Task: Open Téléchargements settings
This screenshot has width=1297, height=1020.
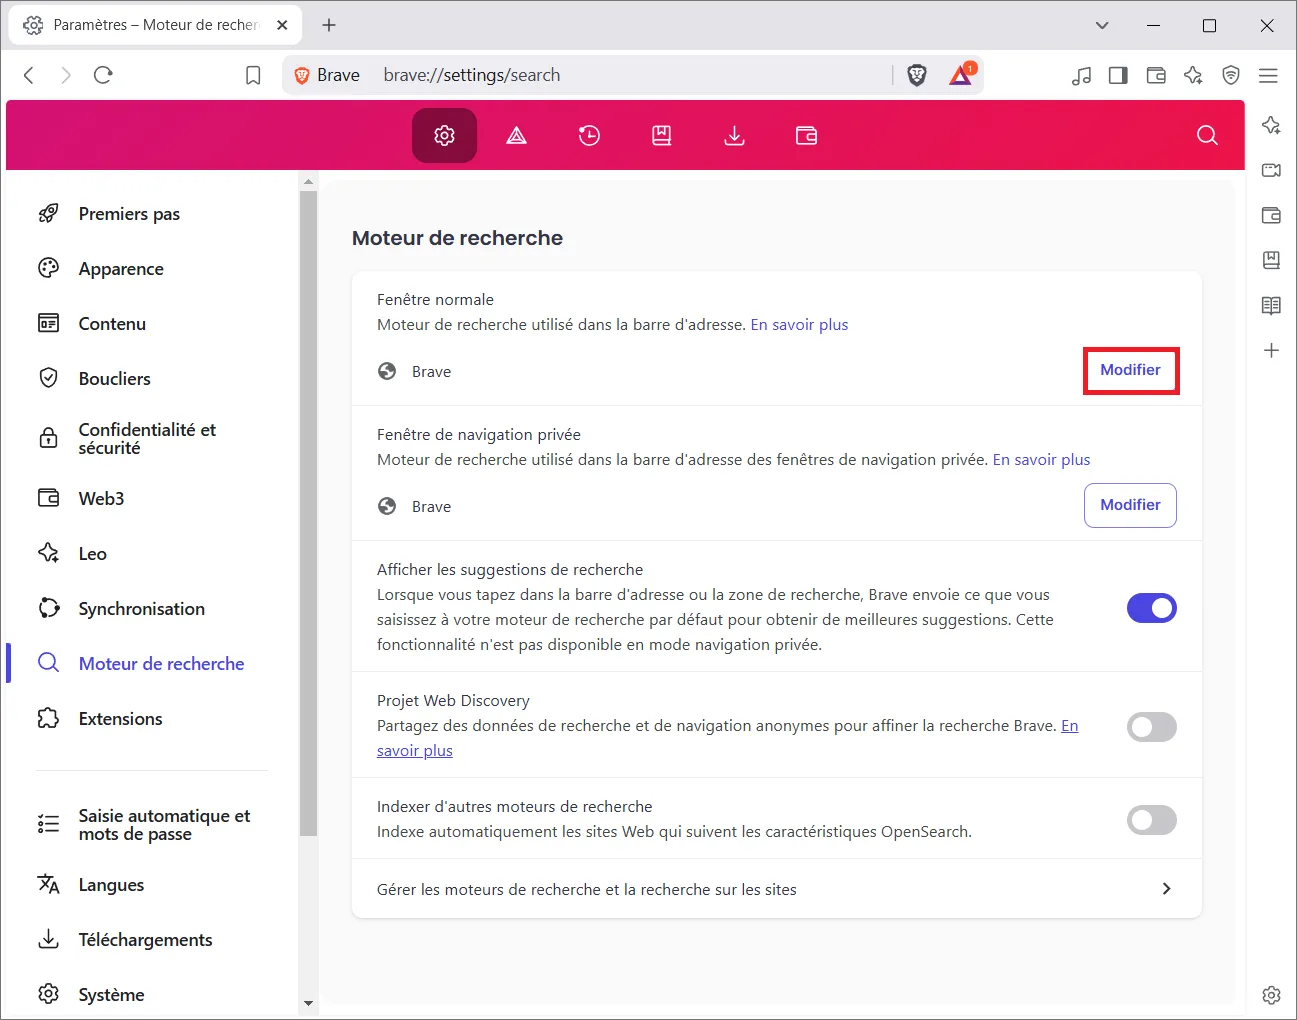Action: click(x=145, y=940)
